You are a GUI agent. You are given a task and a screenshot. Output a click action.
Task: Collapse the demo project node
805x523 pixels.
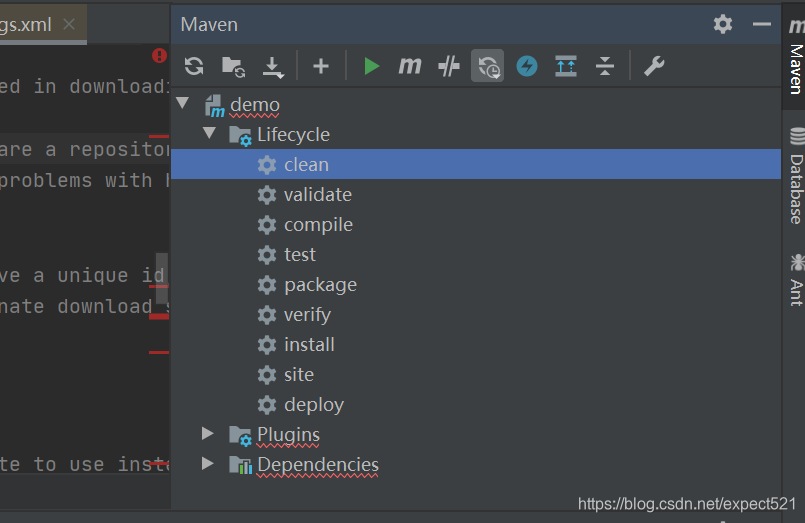click(x=183, y=103)
